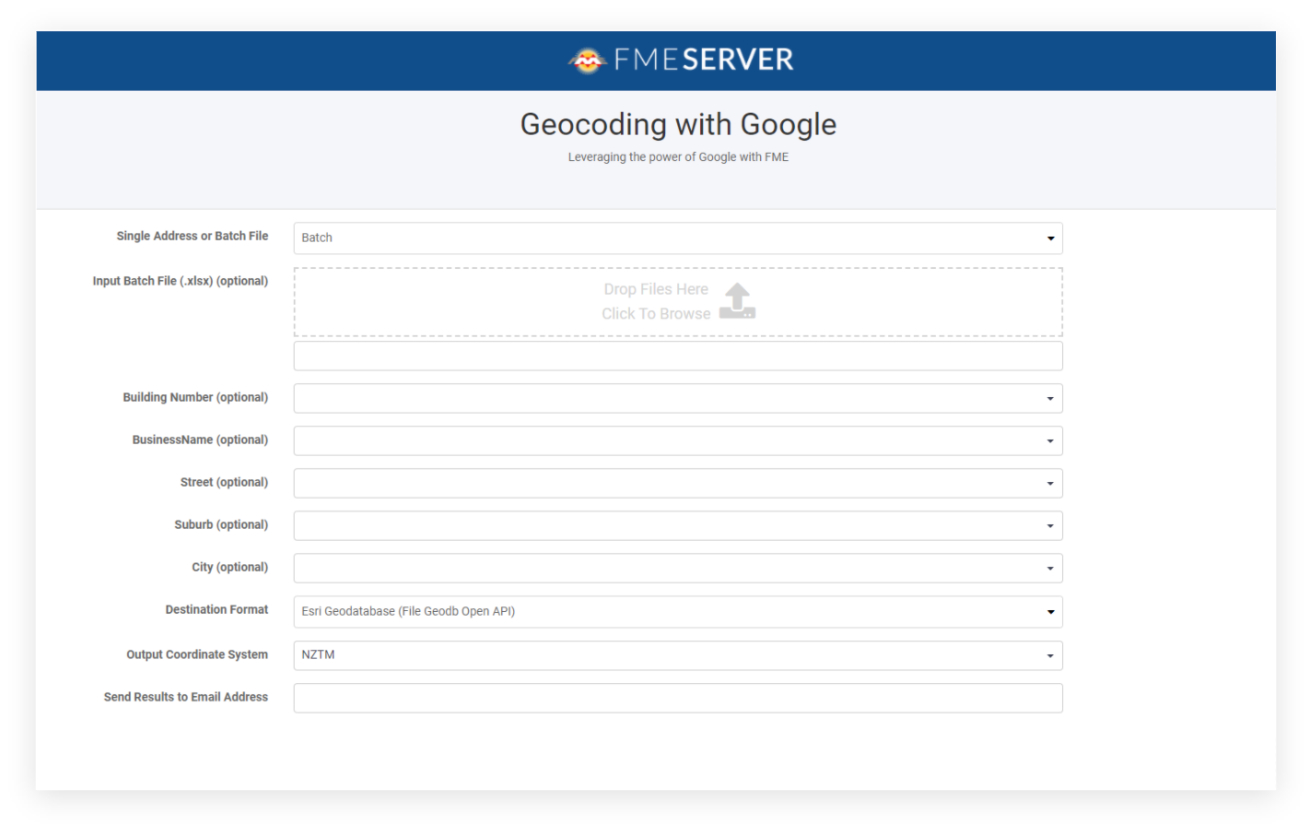Click the 'Building Number (optional)' label
The image size is (1312, 832).
195,397
